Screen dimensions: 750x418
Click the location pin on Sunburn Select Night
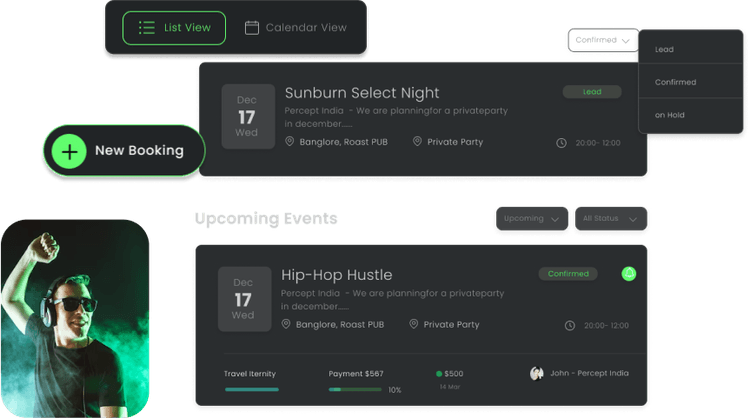(x=290, y=142)
